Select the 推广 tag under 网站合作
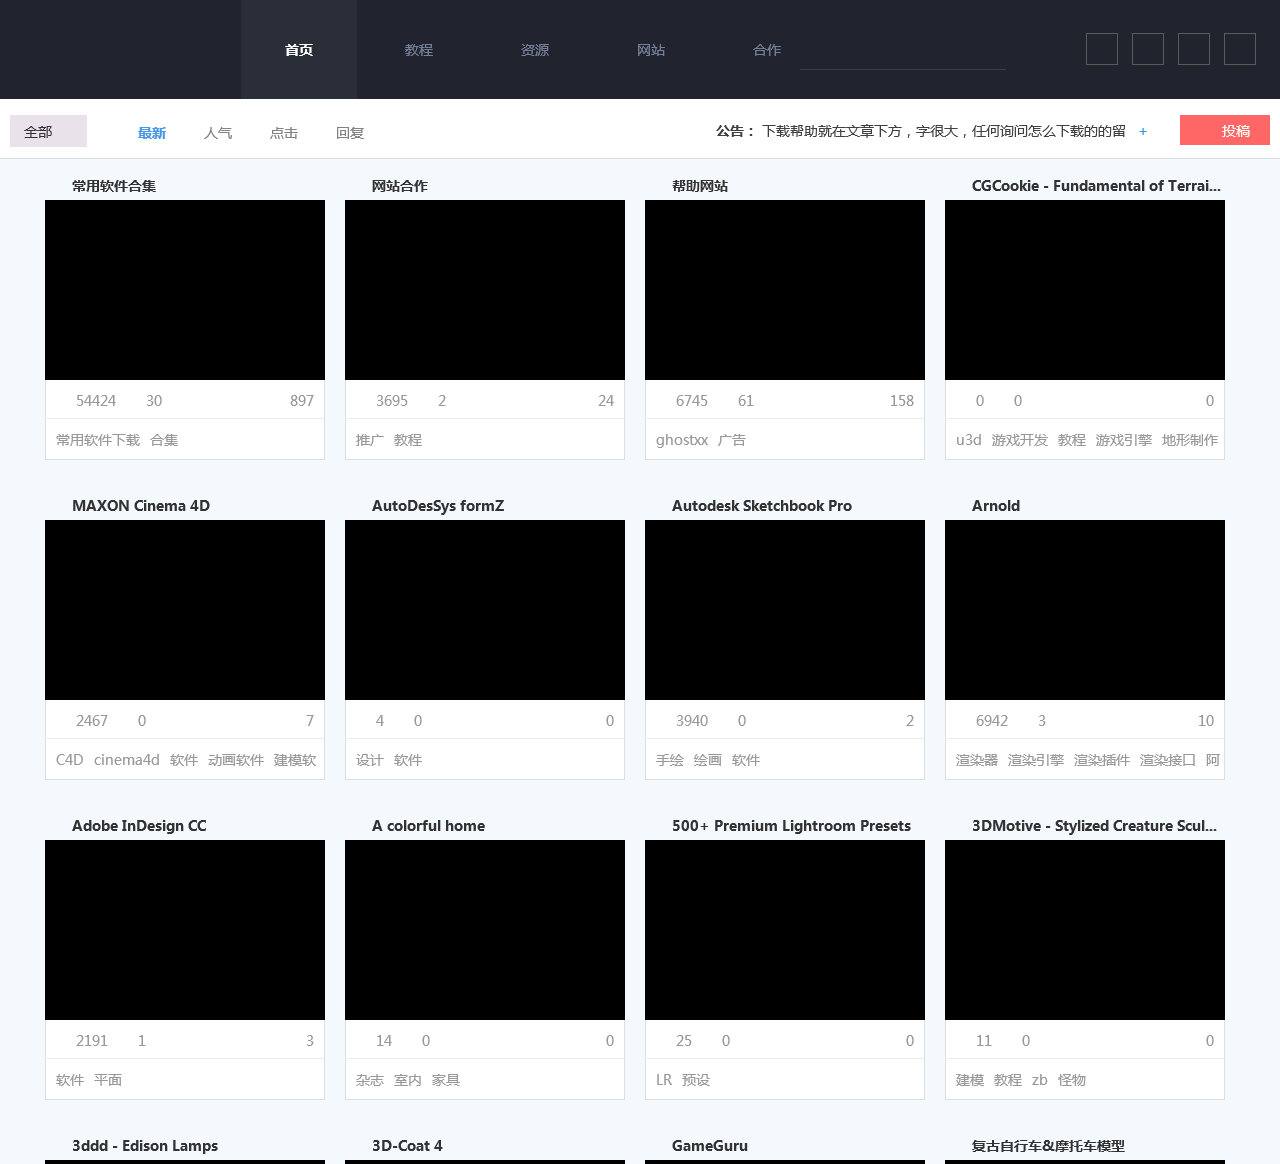The height and width of the screenshot is (1164, 1280). tap(370, 440)
